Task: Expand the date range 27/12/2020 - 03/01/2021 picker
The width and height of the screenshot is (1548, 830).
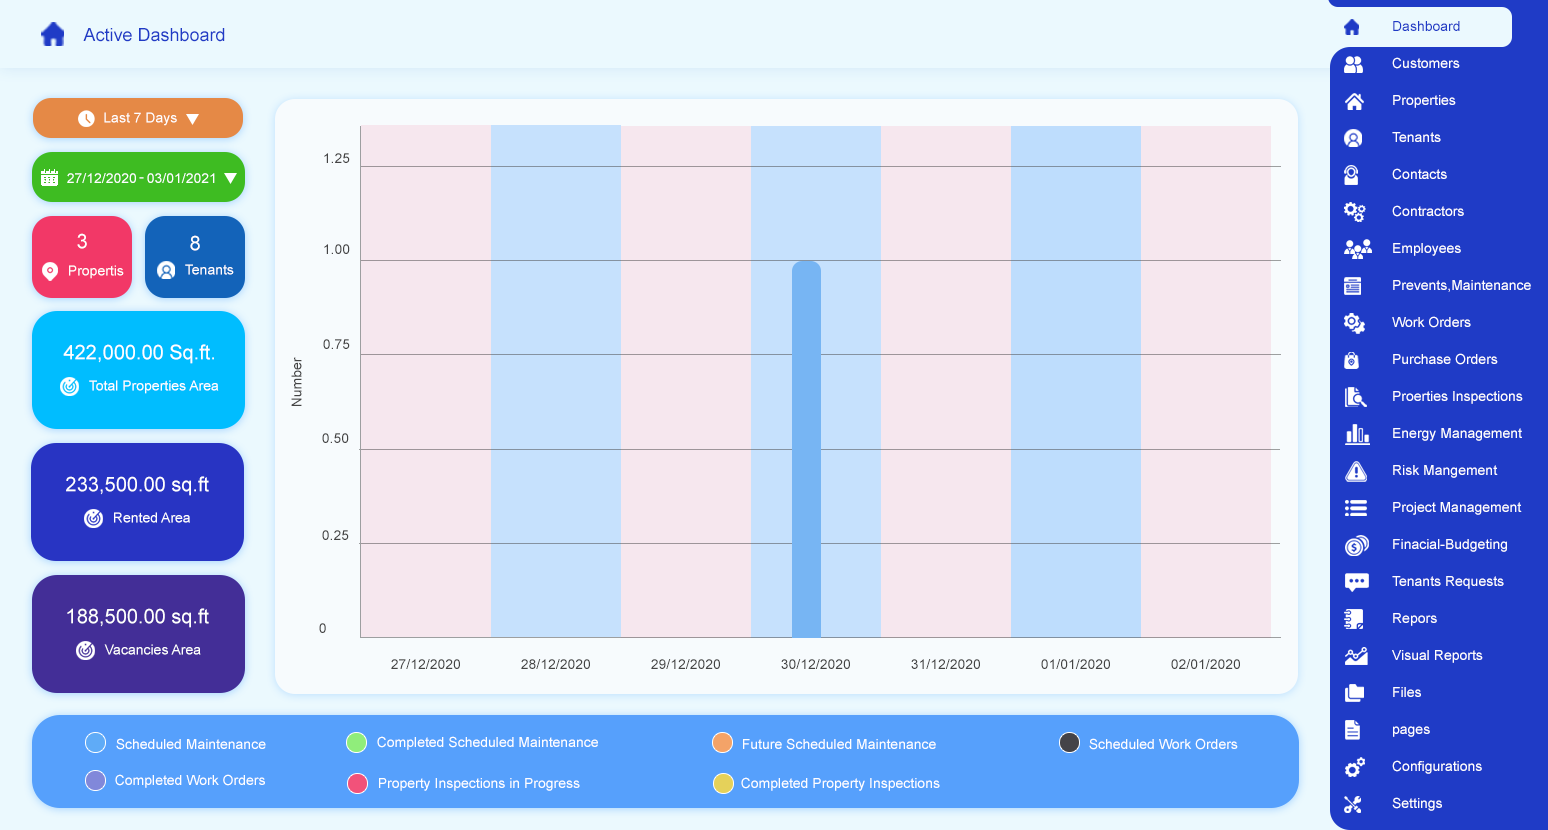Action: (x=138, y=178)
